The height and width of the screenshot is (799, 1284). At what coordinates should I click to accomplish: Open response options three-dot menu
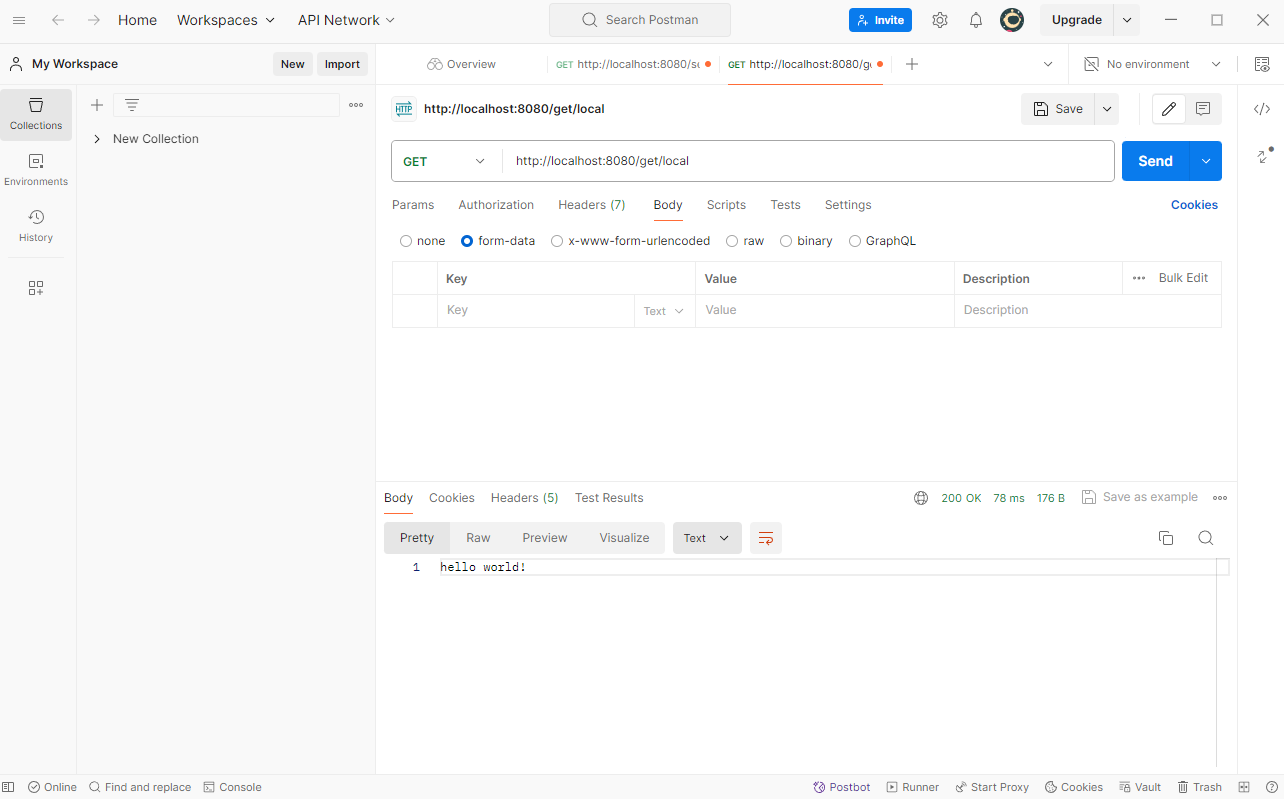pyautogui.click(x=1220, y=498)
